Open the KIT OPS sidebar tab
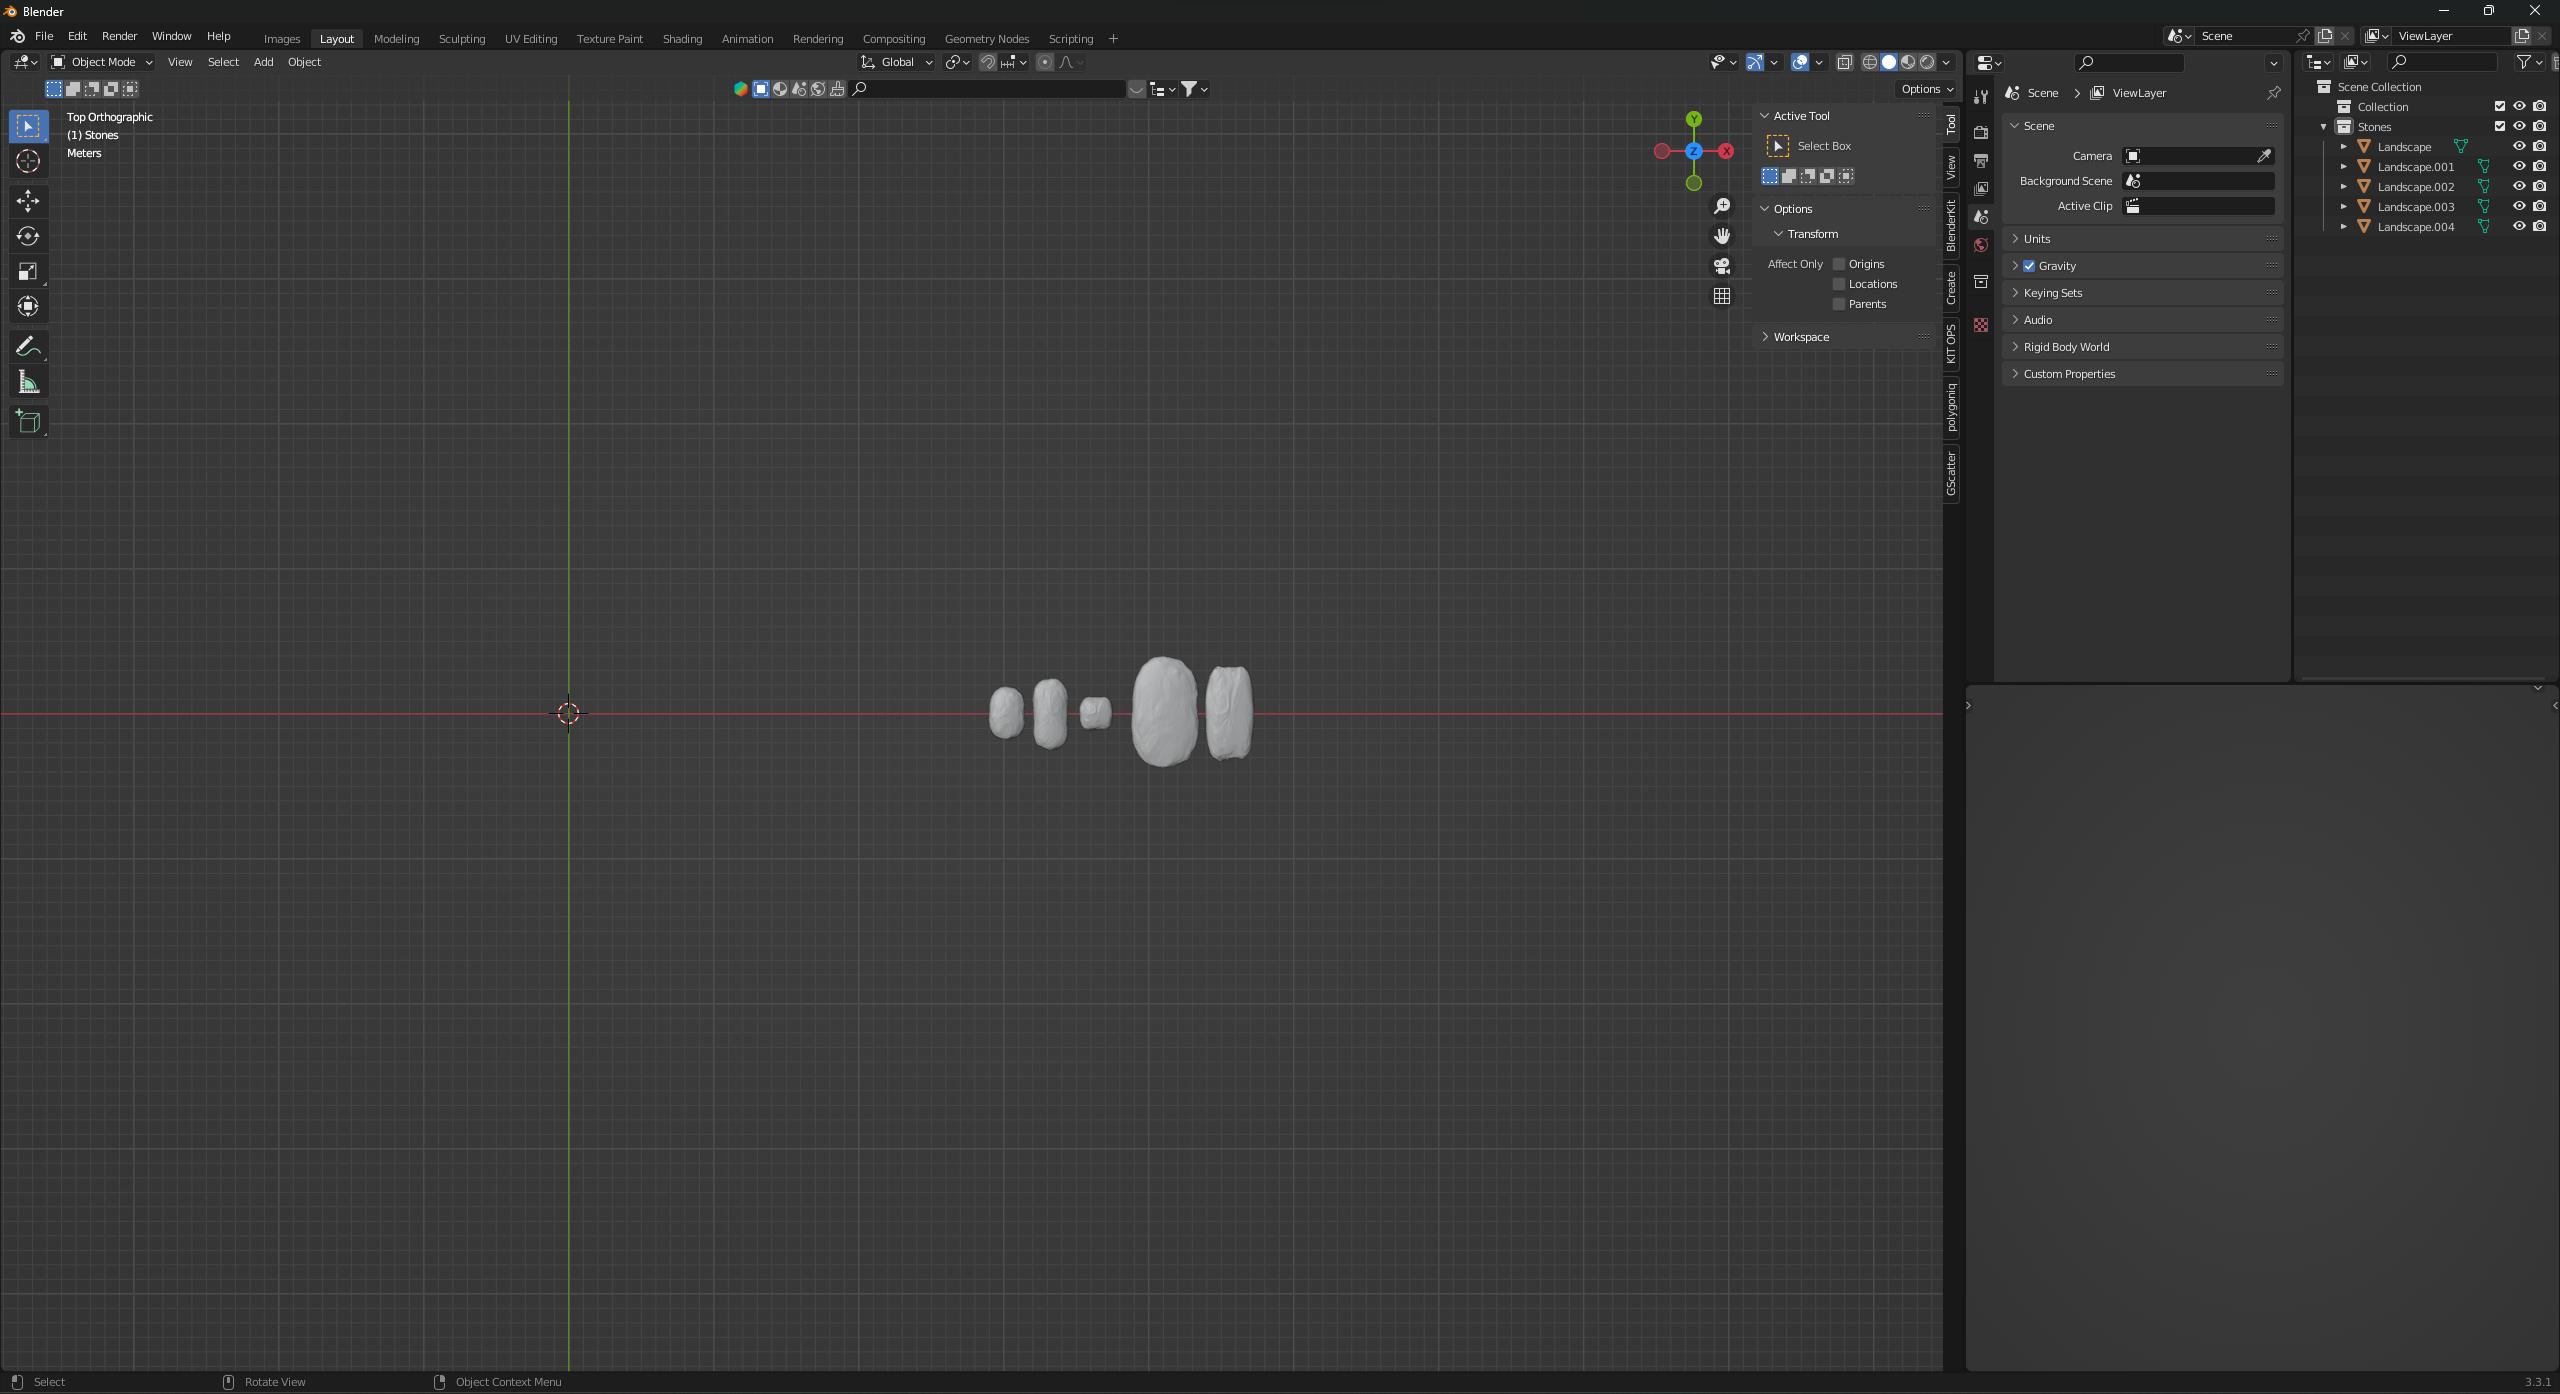This screenshot has height=1394, width=2560. pos(1951,344)
